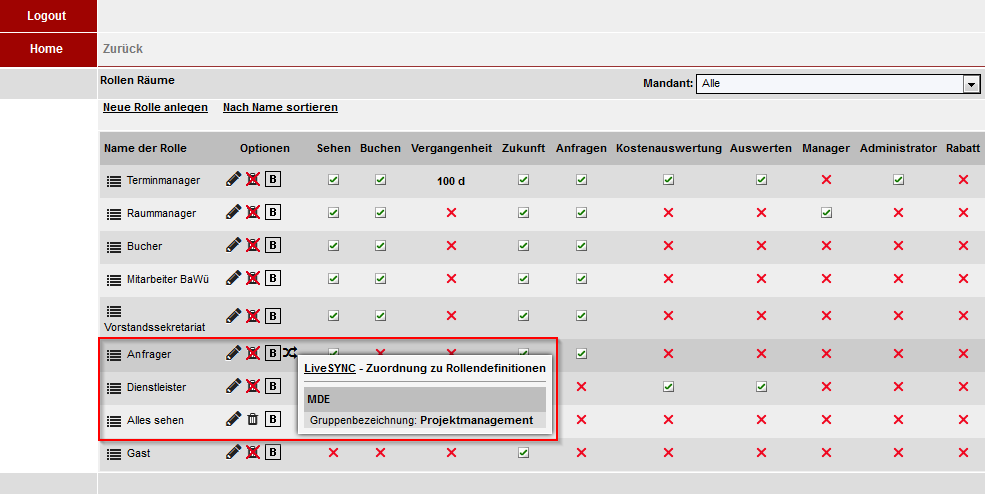
Task: Click the list icon beside Gast
Action: [114, 454]
